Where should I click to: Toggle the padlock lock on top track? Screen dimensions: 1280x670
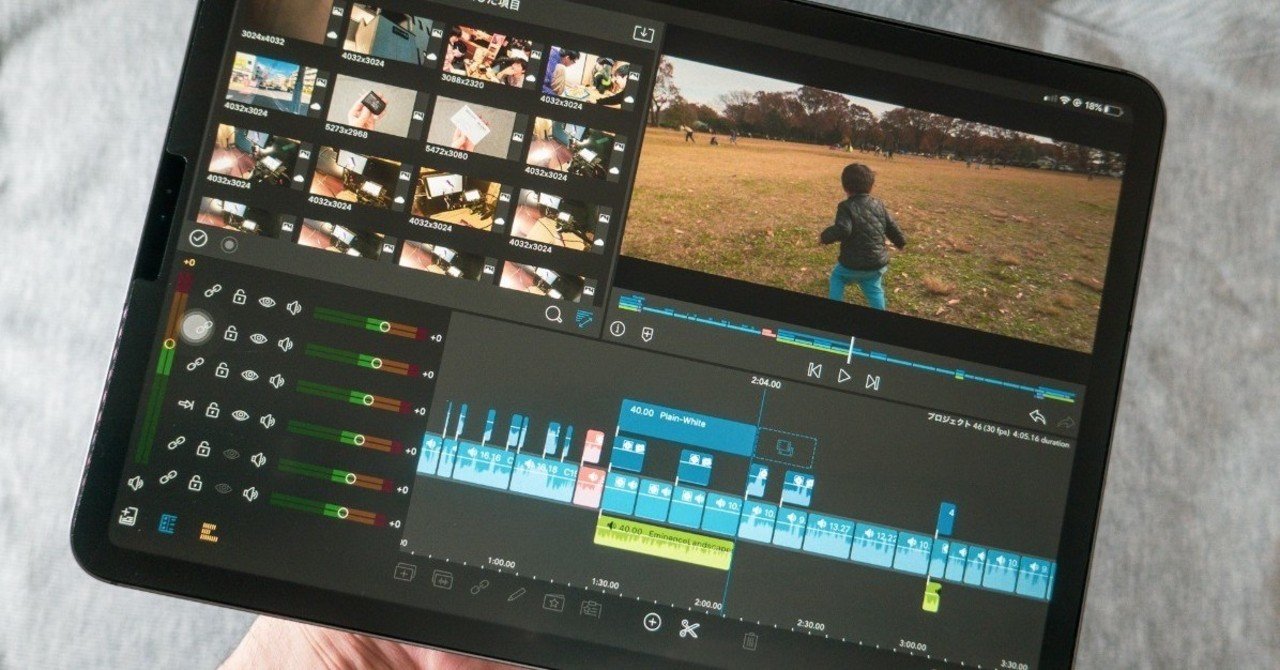(240, 296)
